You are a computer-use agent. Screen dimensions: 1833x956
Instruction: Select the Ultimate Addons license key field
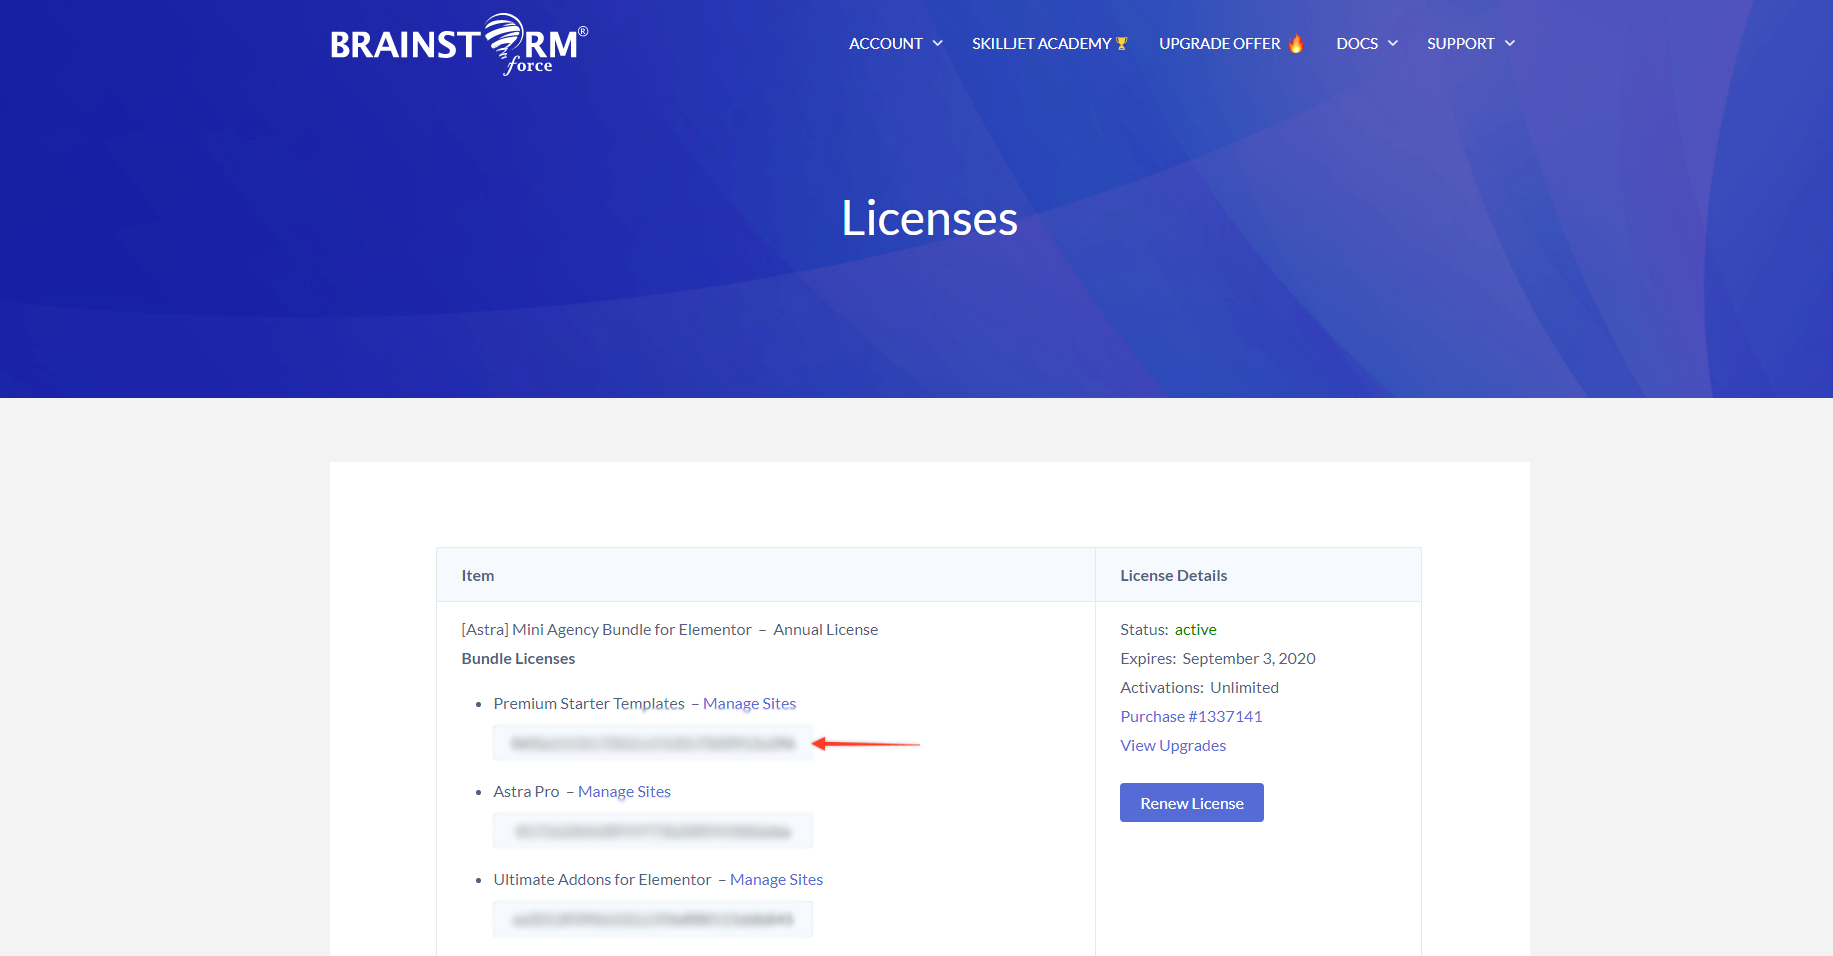[x=653, y=919]
